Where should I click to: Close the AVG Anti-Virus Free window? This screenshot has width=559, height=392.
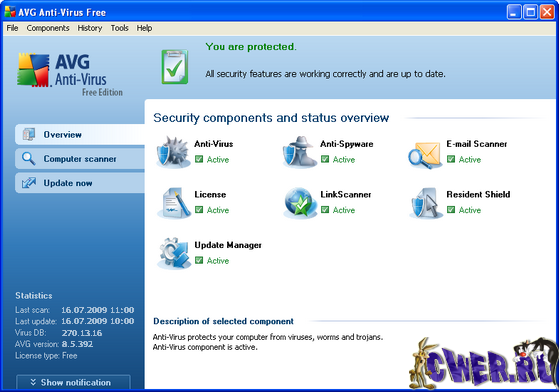click(547, 12)
